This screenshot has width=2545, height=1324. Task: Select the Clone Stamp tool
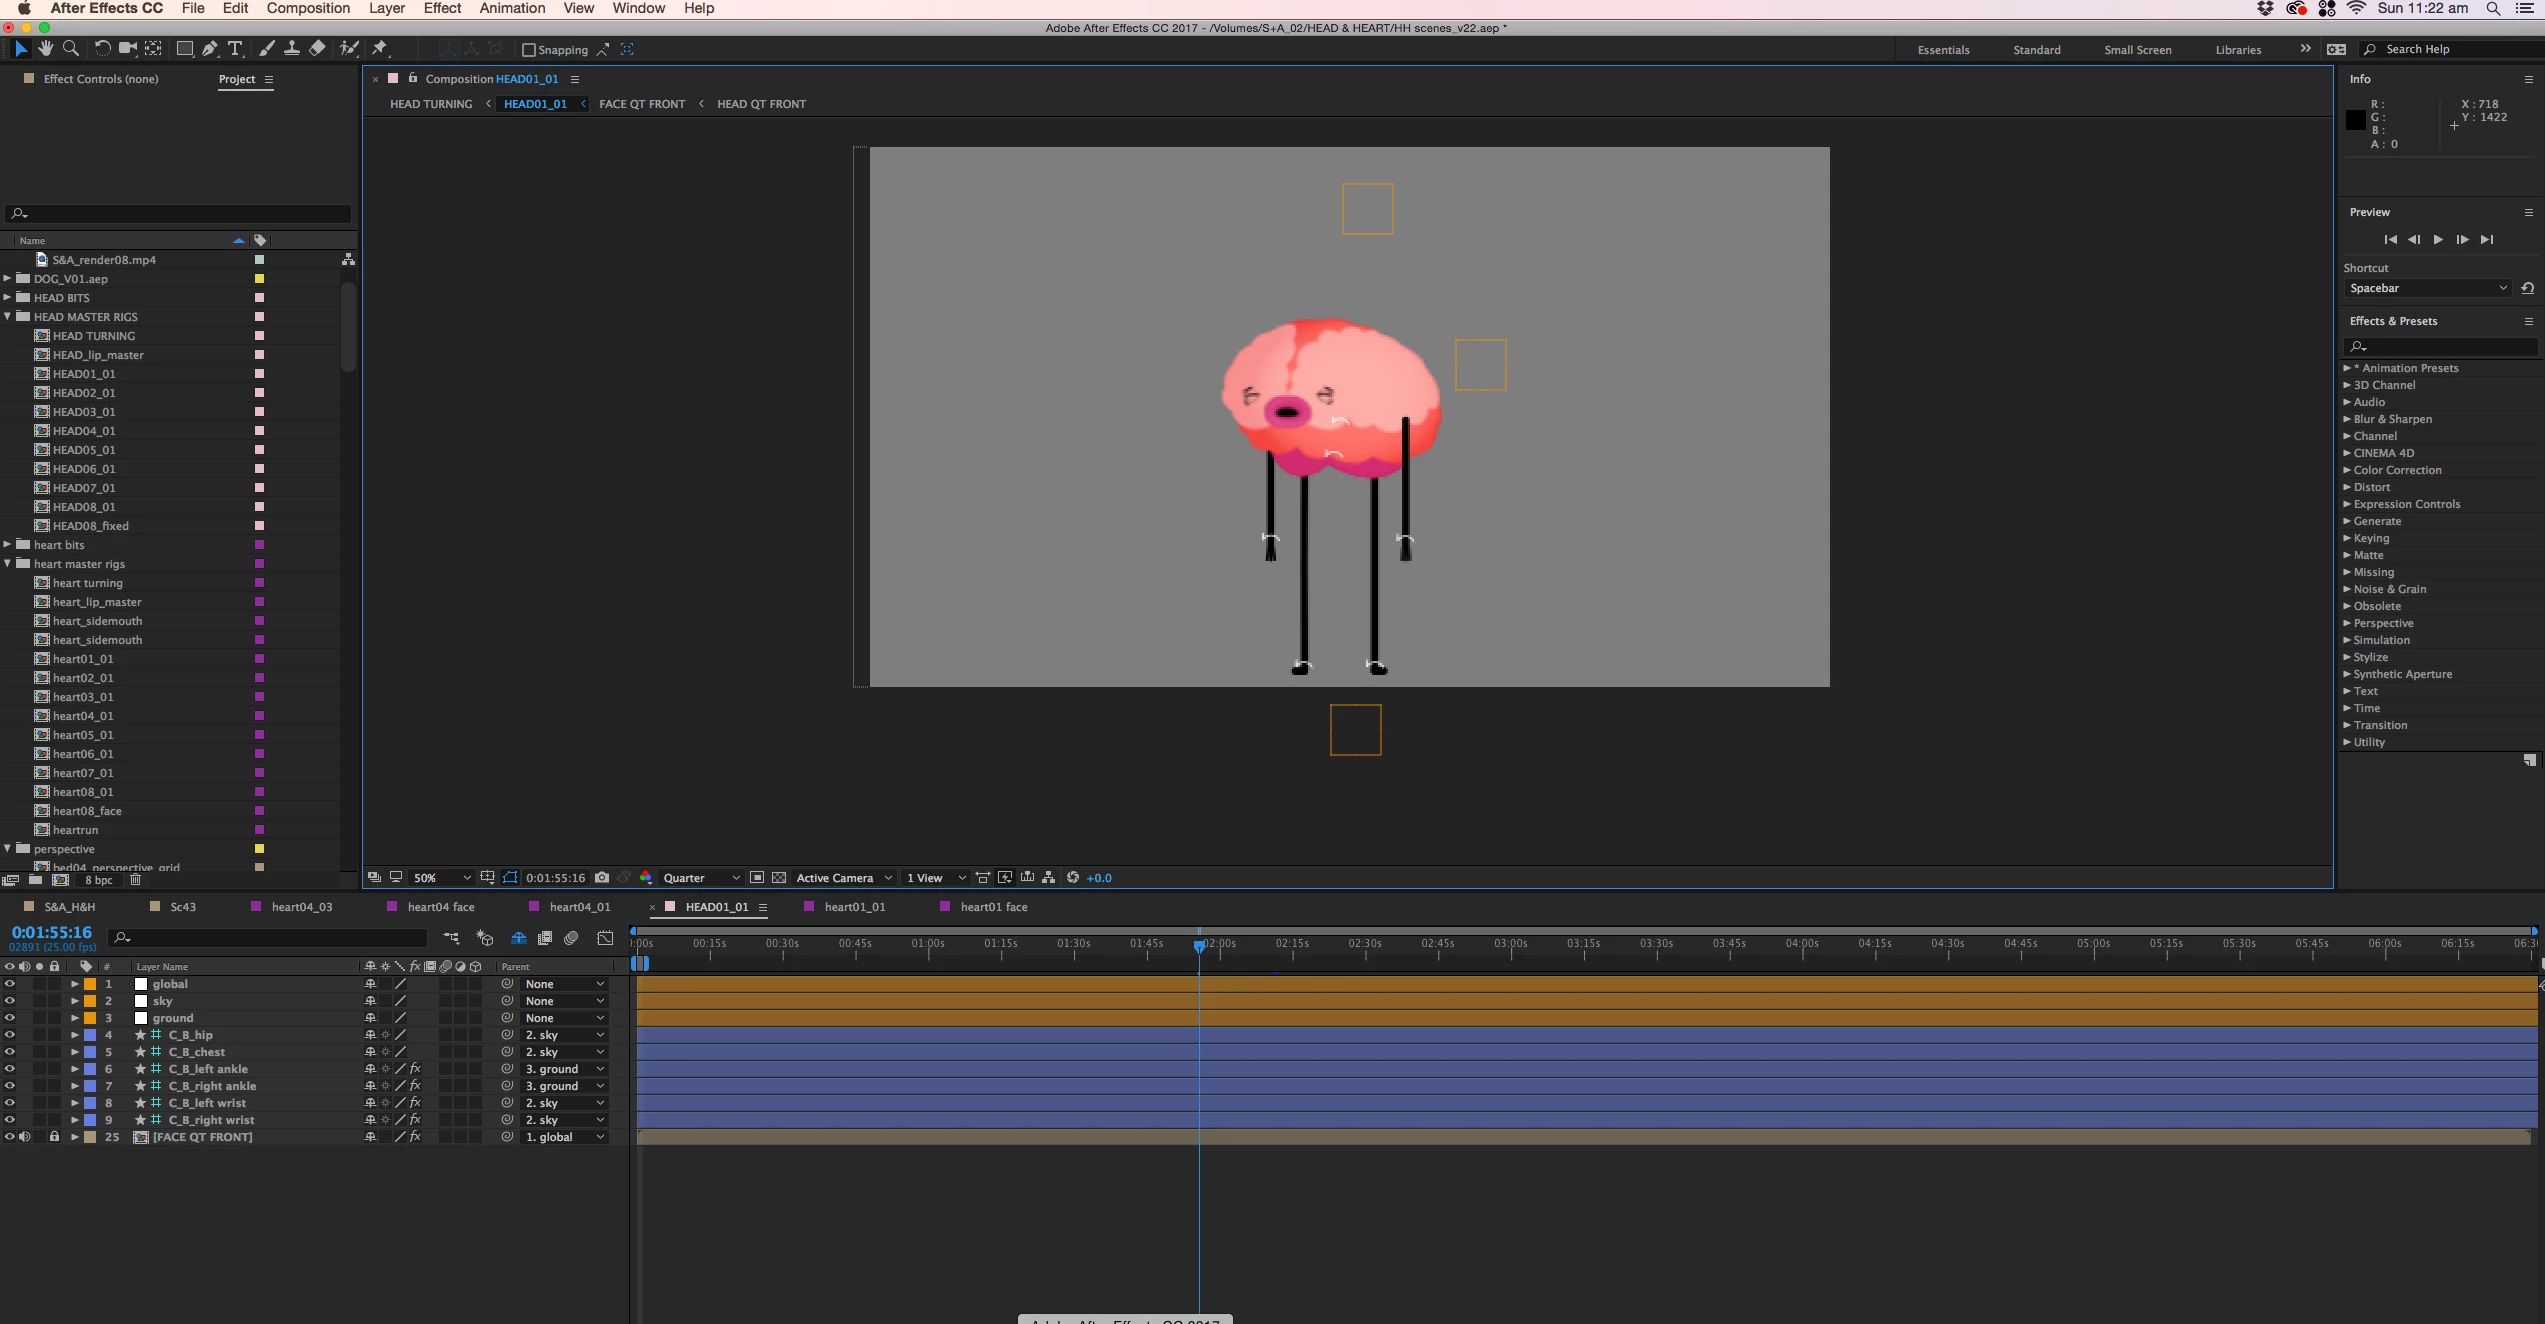pyautogui.click(x=292, y=48)
